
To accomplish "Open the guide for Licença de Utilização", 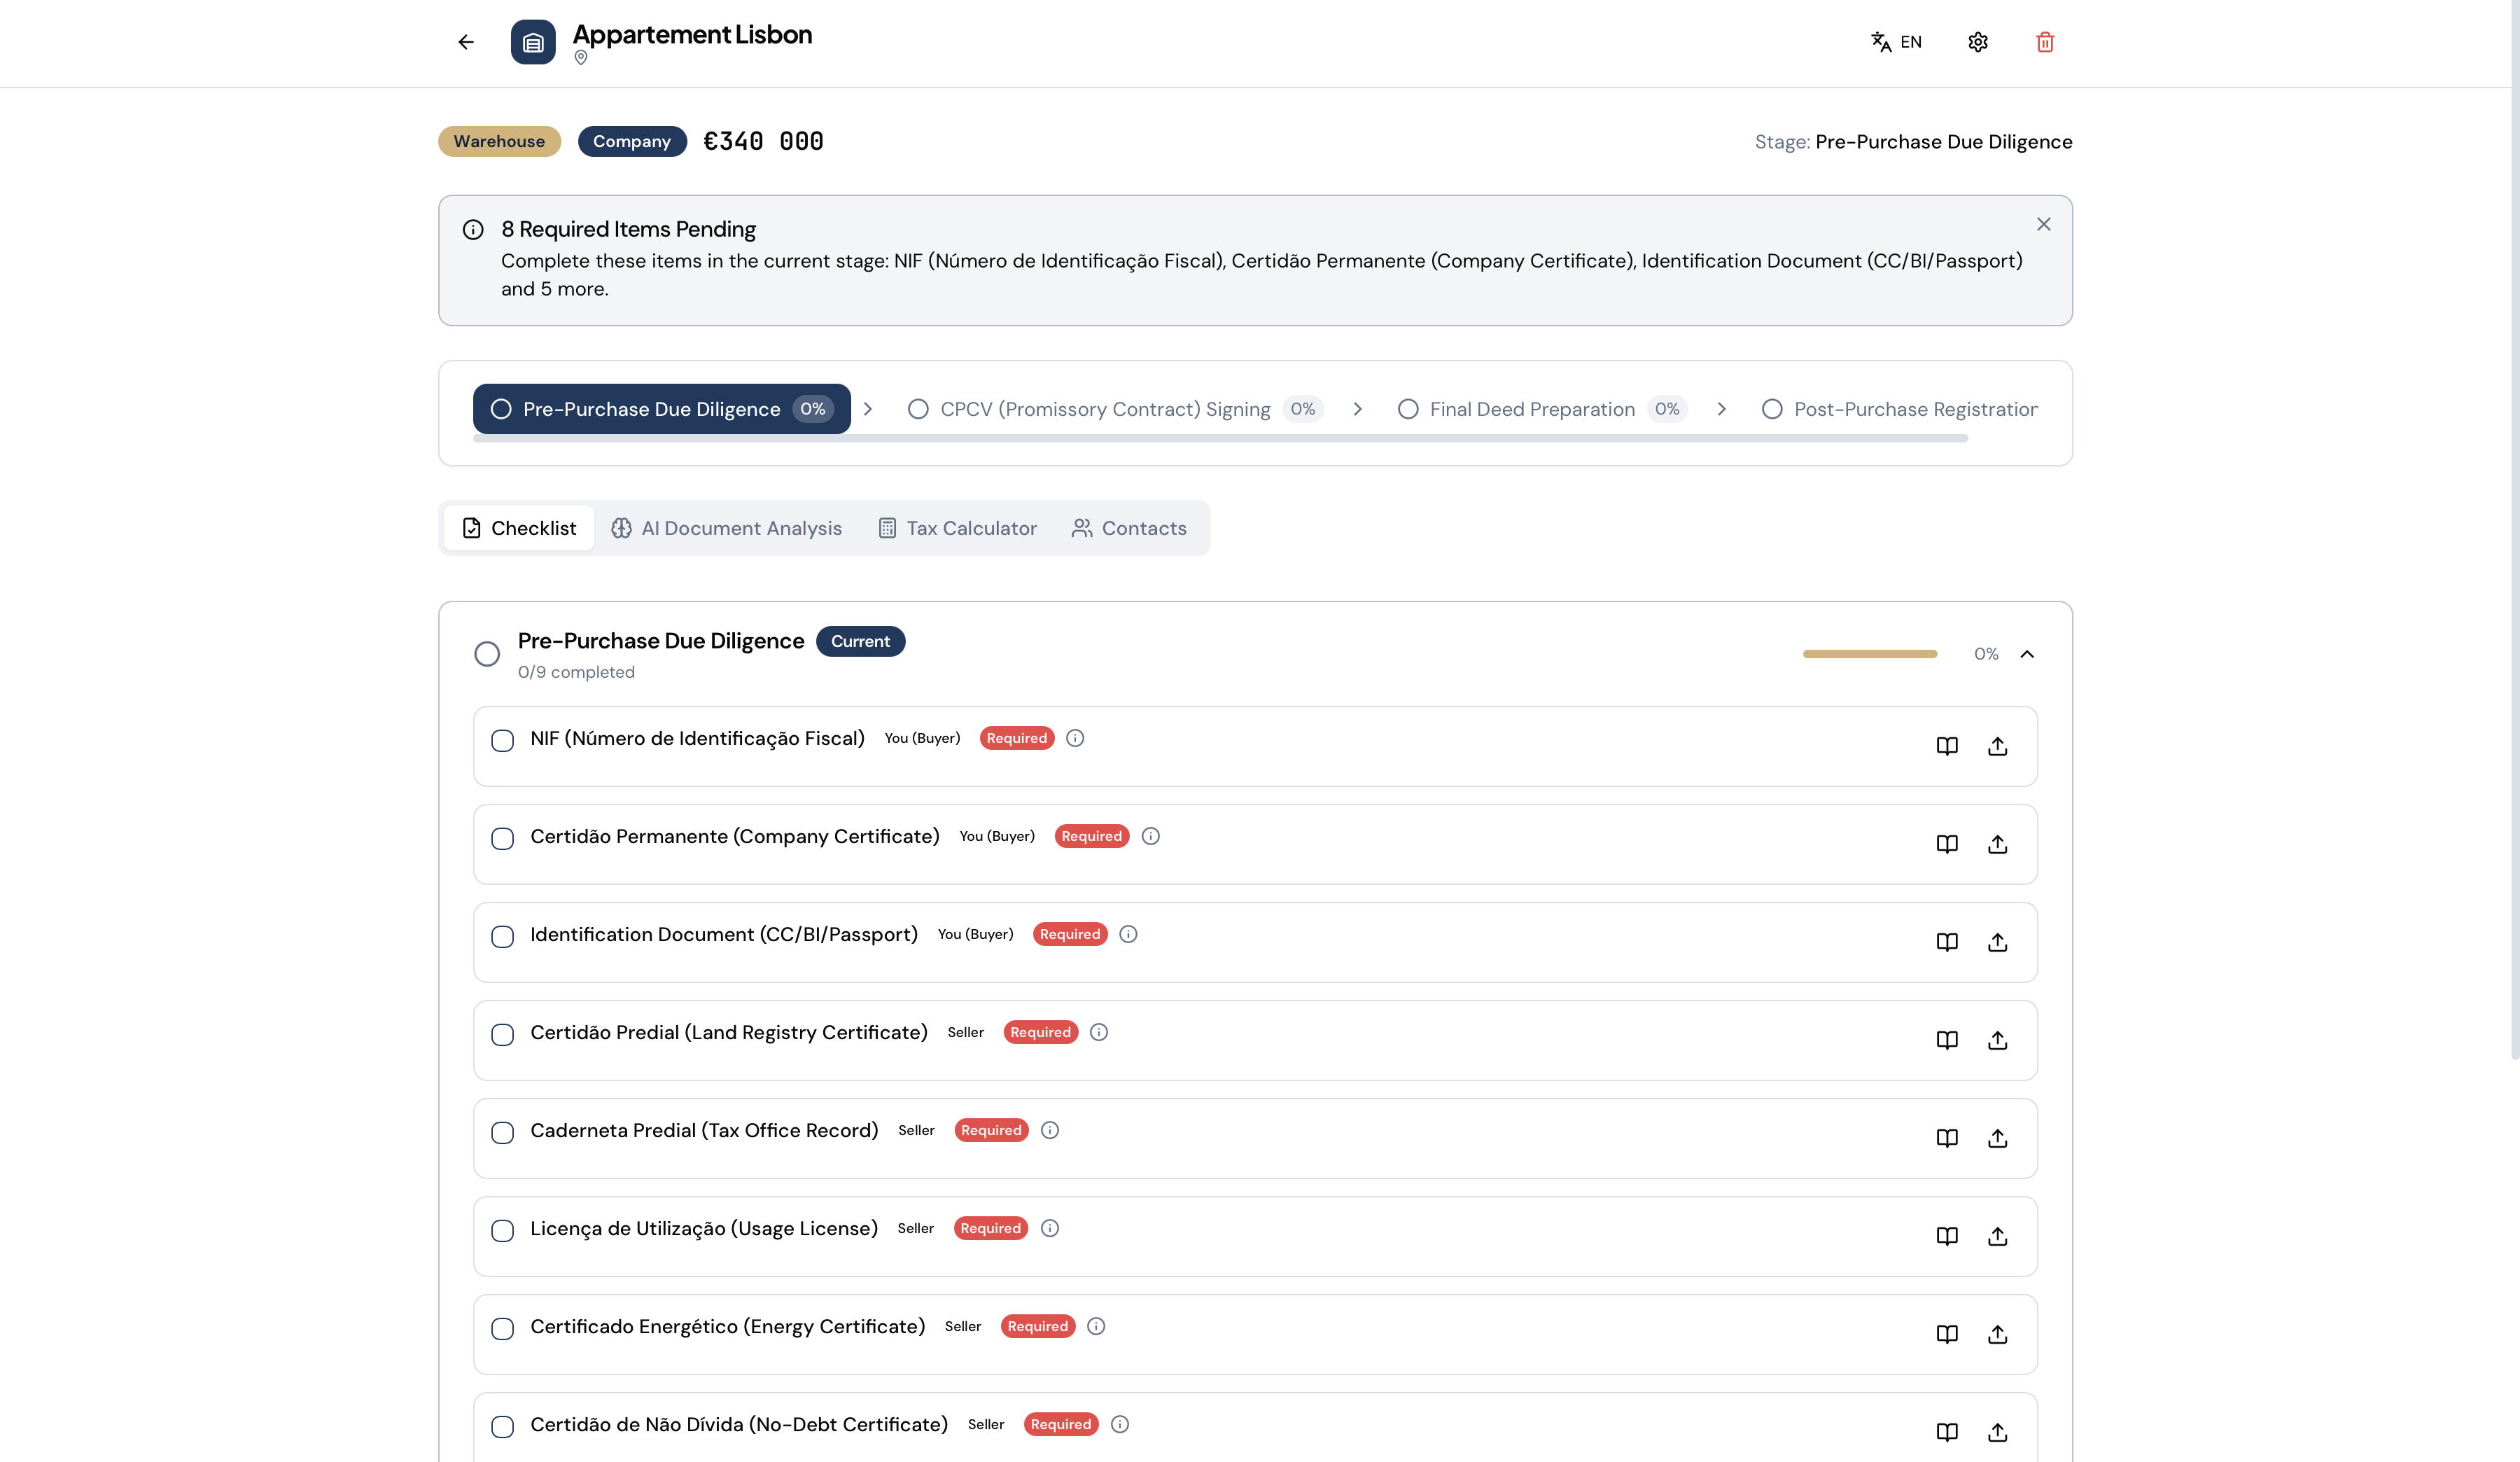I will point(1947,1236).
